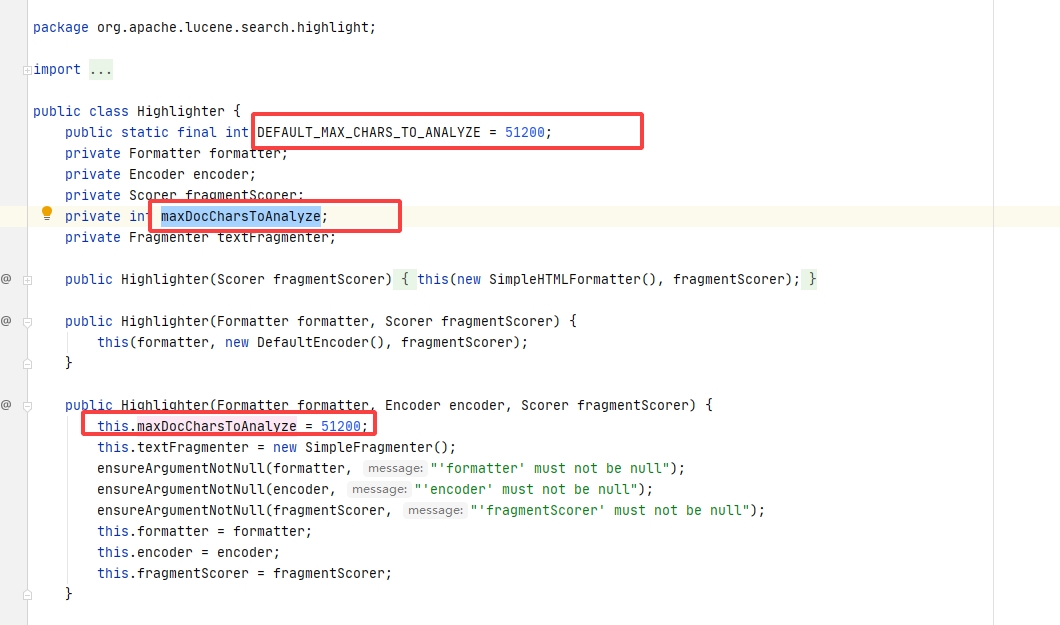This screenshot has height=625, width=1060.
Task: Click 'Encoder encoder' parameter in third constructor
Action: 445,405
